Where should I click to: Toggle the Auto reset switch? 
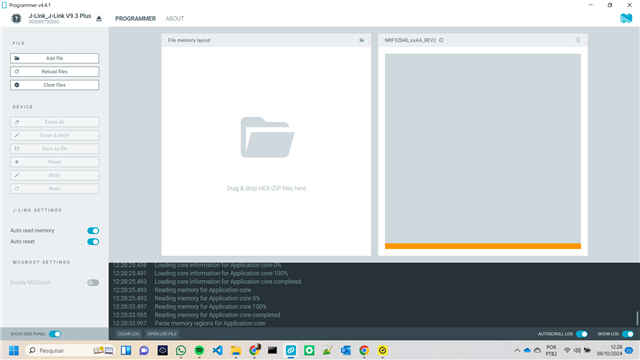tap(93, 242)
